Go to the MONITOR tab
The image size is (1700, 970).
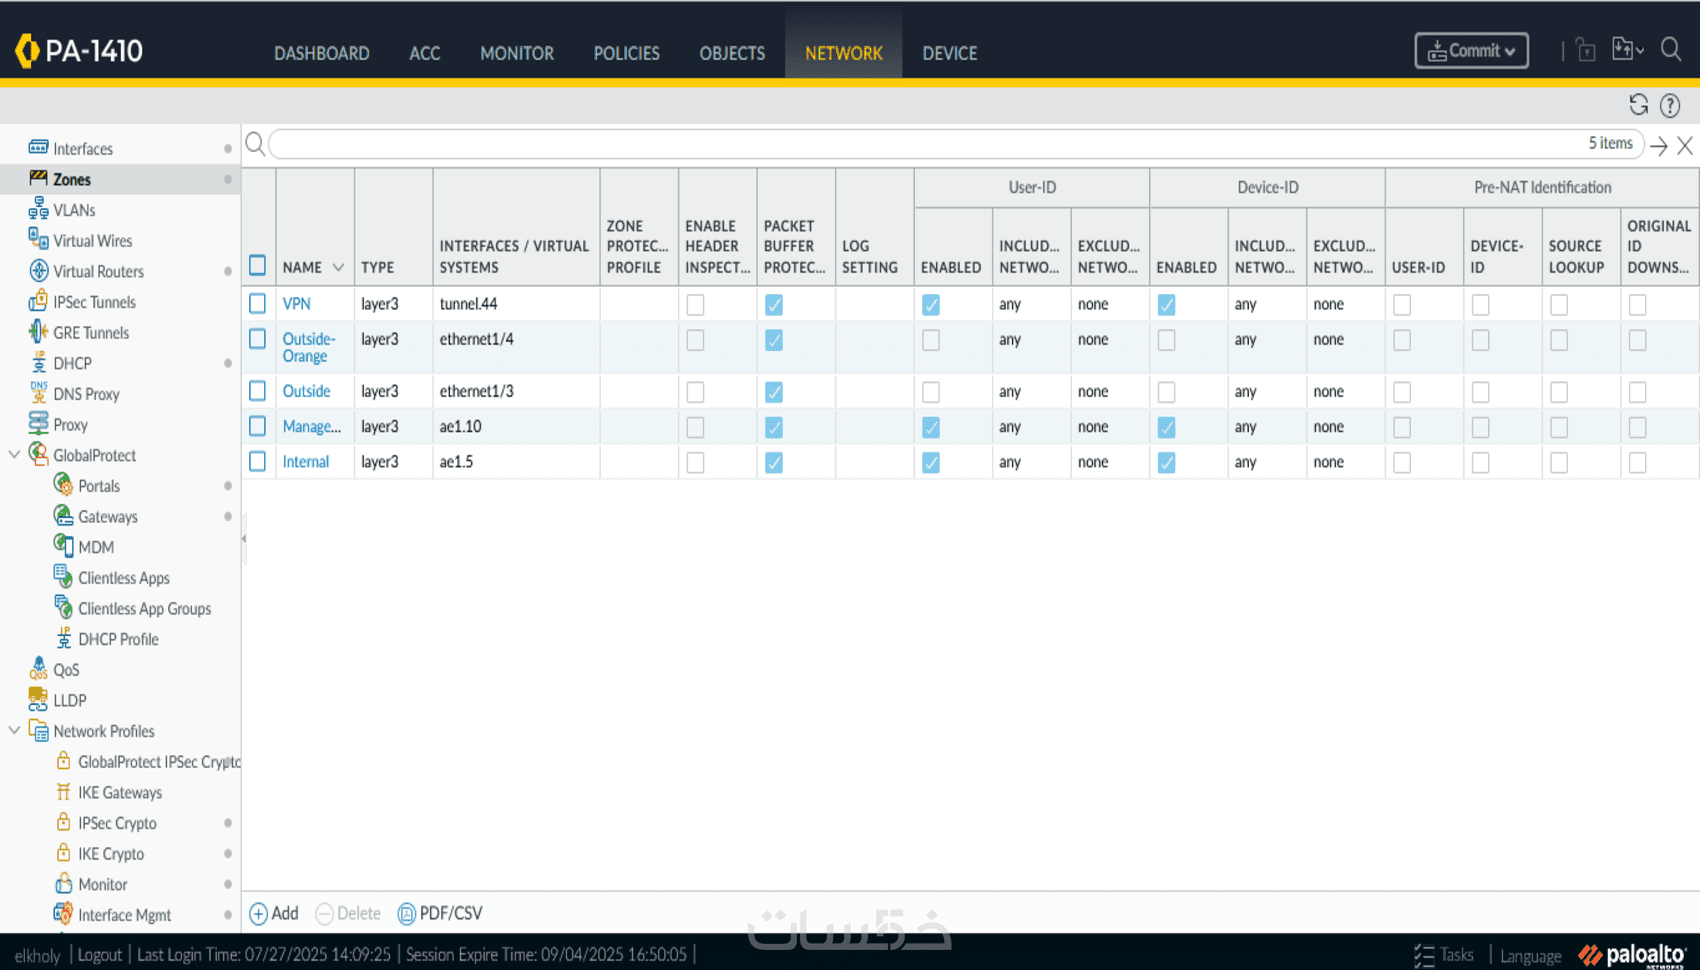pos(517,53)
